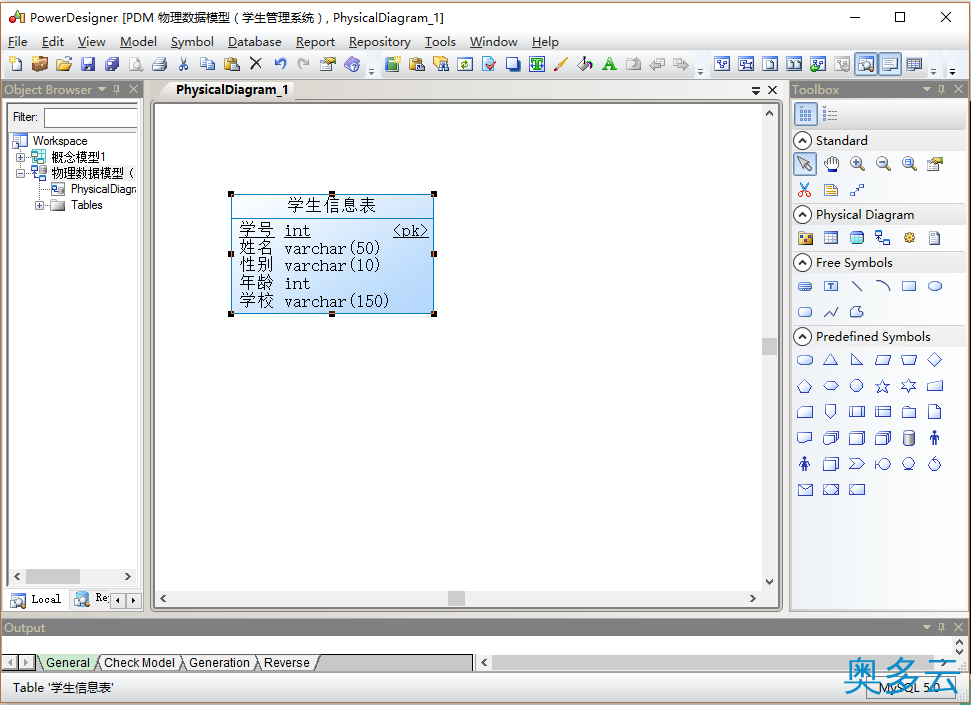Click the diagram vertical scrollbar thumb

click(769, 346)
